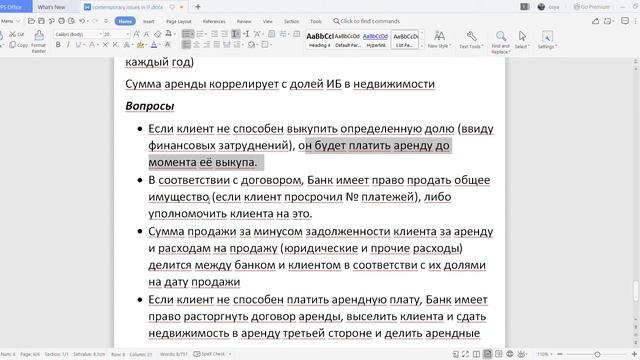Viewport: 640px width, 360px height.
Task: Toggle Subscript formatting
Action: [116, 44]
